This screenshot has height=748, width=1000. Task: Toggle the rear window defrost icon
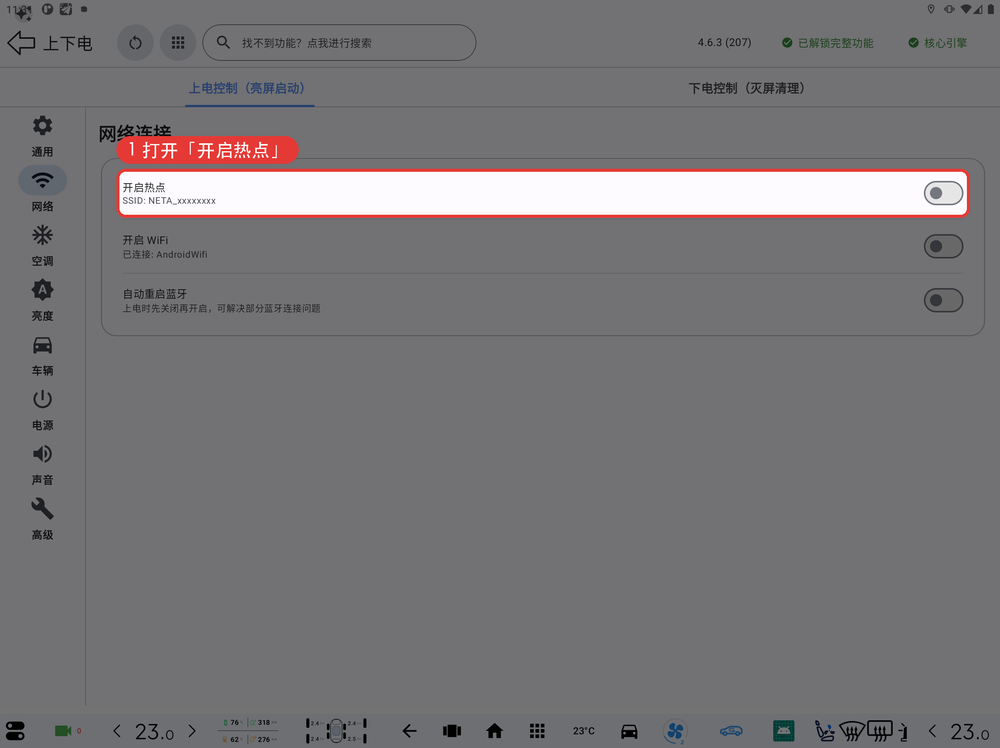pyautogui.click(x=880, y=731)
